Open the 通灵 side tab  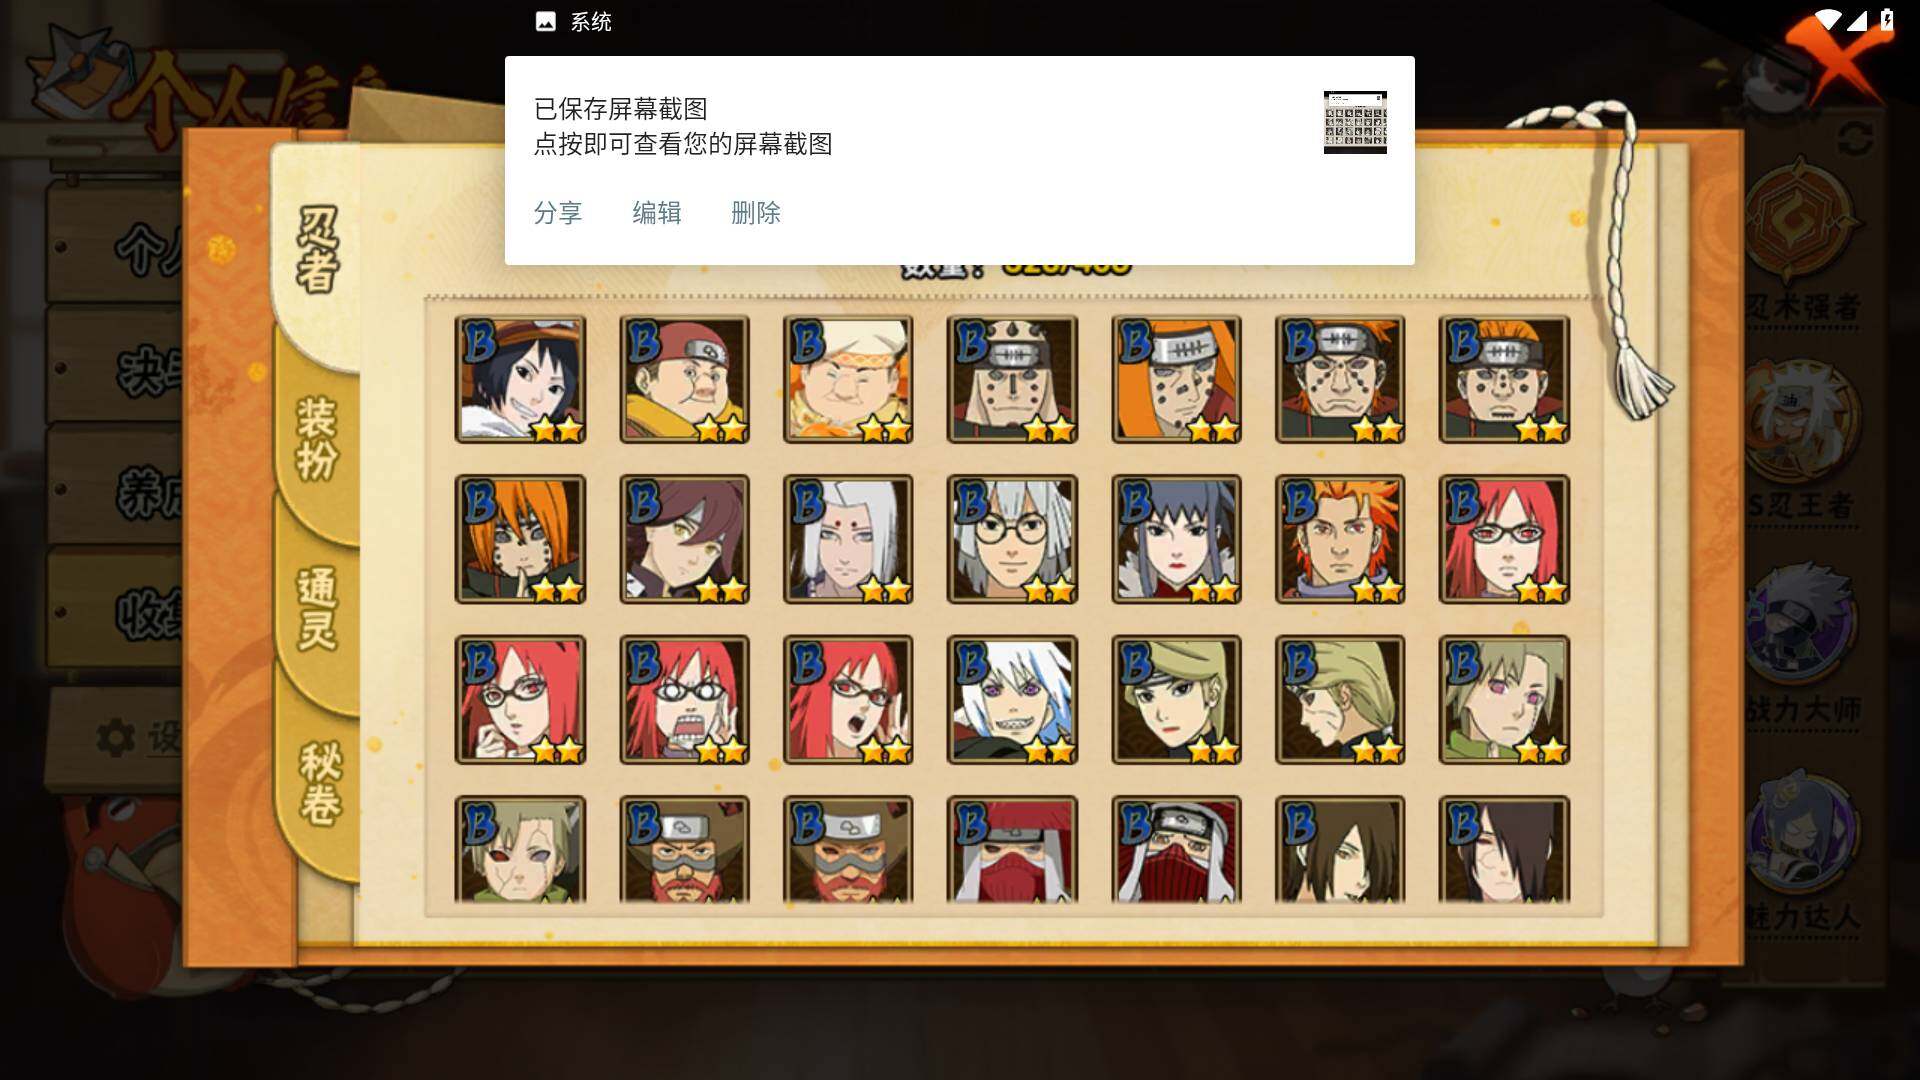(x=318, y=610)
